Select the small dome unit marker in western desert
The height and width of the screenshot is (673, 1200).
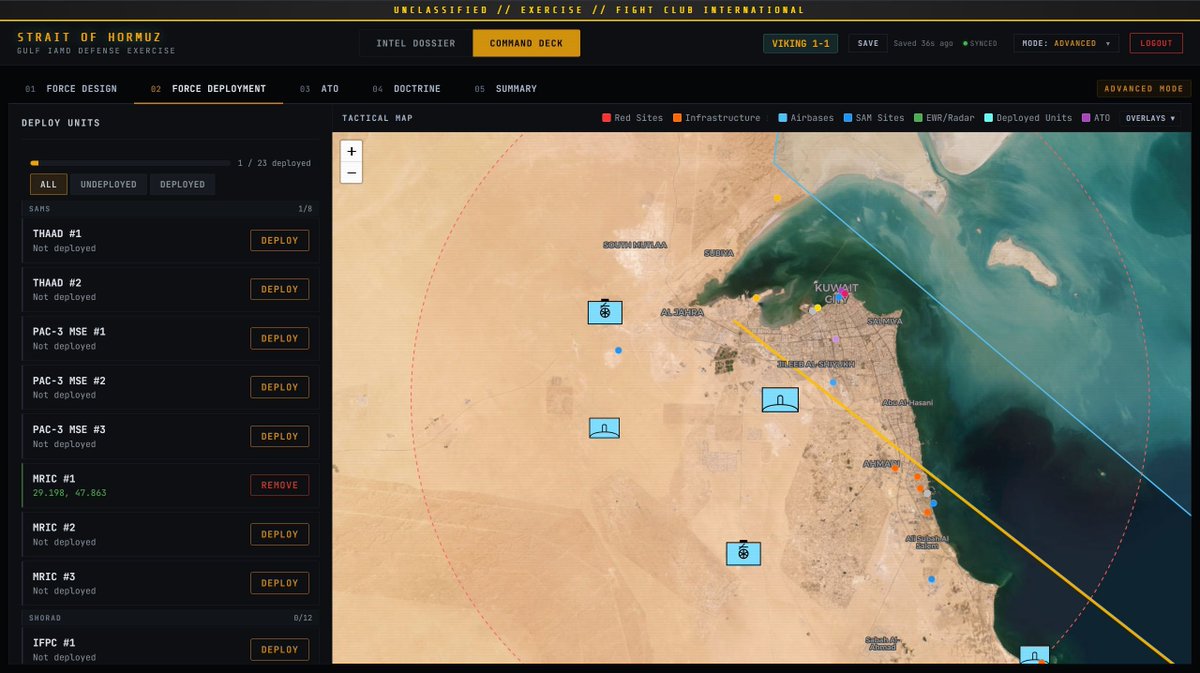(604, 428)
